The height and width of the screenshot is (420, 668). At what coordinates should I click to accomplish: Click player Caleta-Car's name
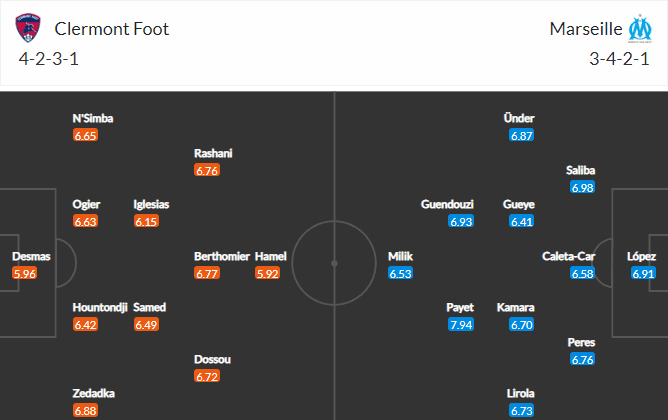(568, 256)
